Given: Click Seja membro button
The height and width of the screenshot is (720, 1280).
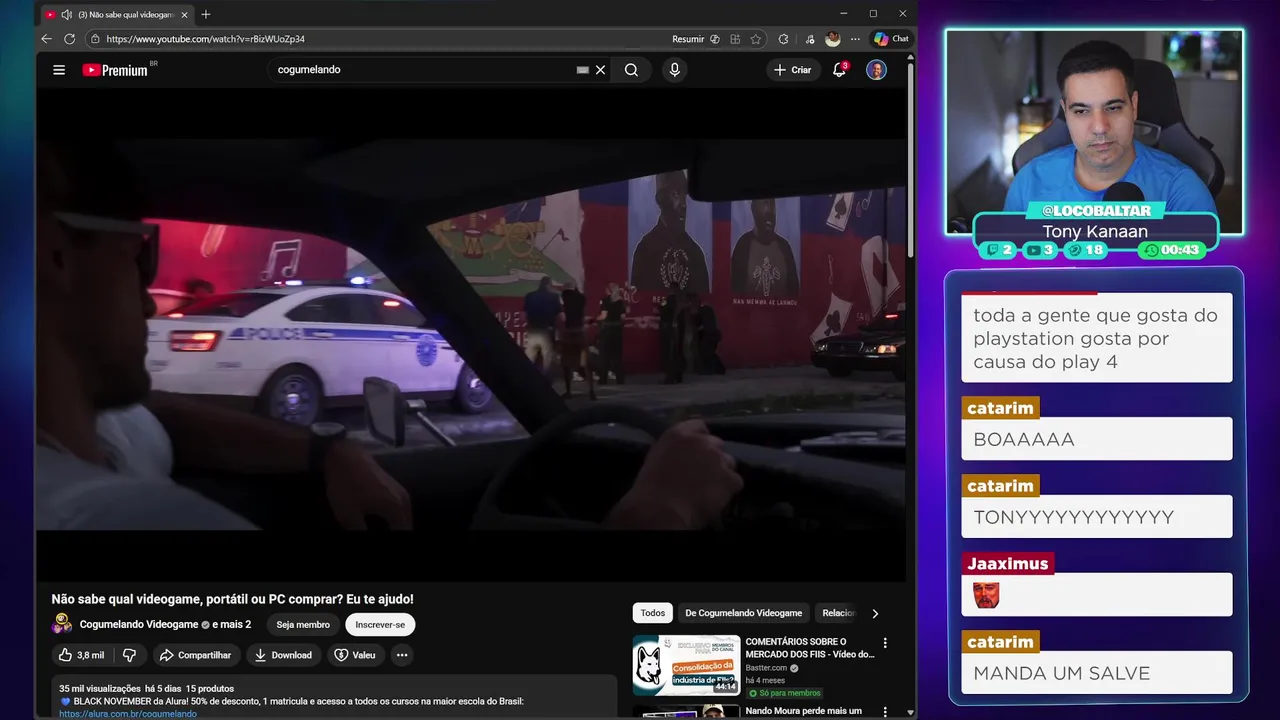Looking at the screenshot, I should (303, 625).
